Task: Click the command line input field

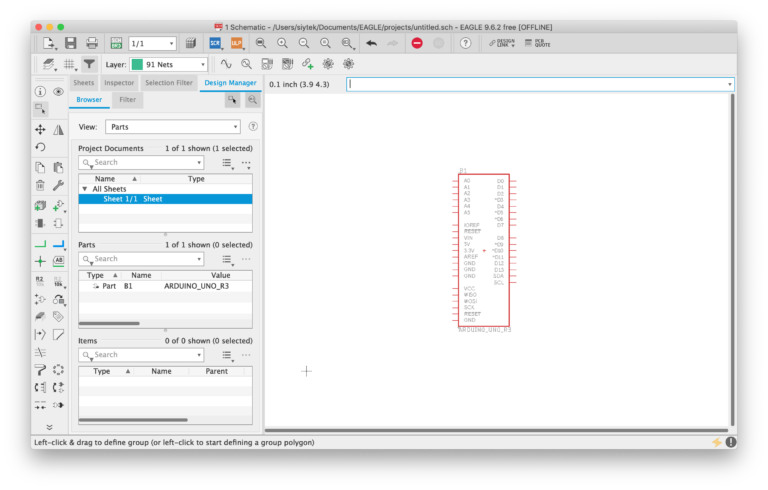Action: pyautogui.click(x=540, y=84)
